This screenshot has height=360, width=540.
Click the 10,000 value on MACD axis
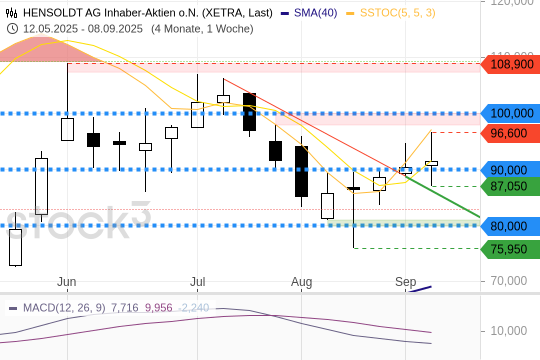(509, 331)
